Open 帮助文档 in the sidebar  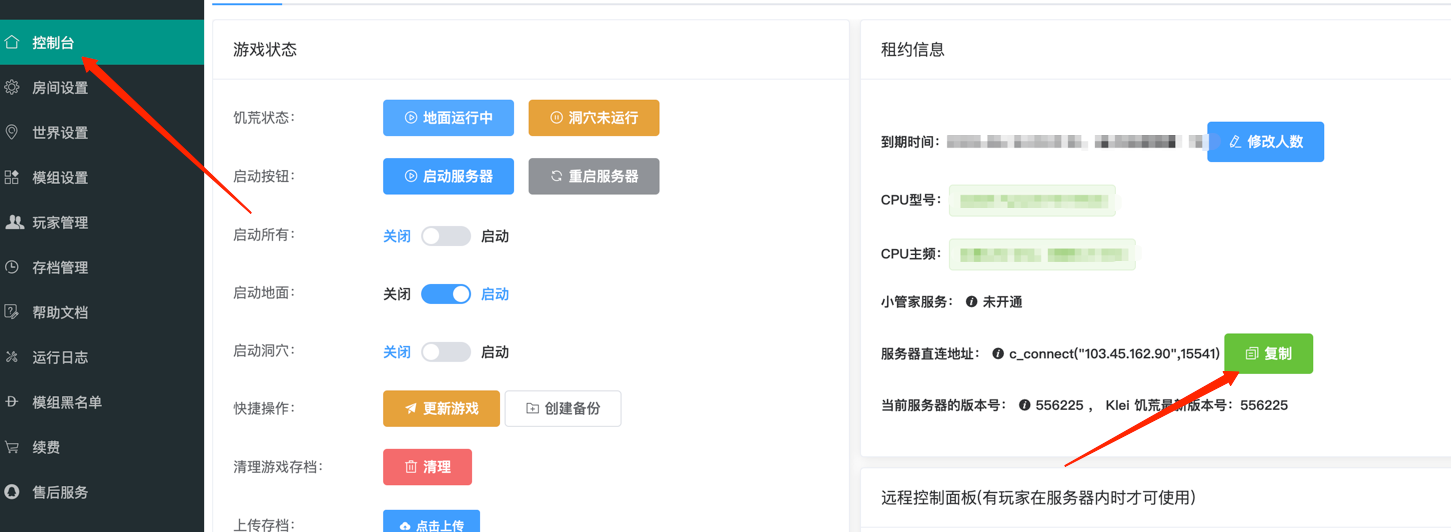60,312
